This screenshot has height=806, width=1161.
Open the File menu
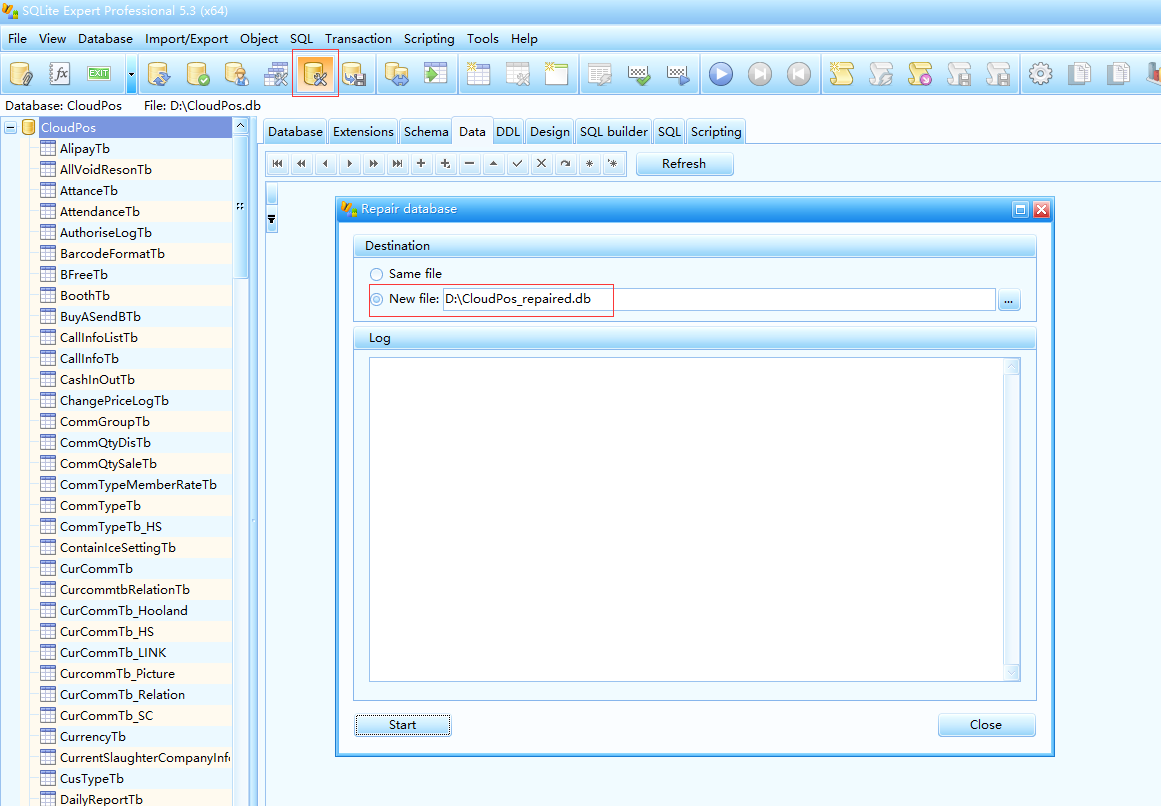(18, 38)
